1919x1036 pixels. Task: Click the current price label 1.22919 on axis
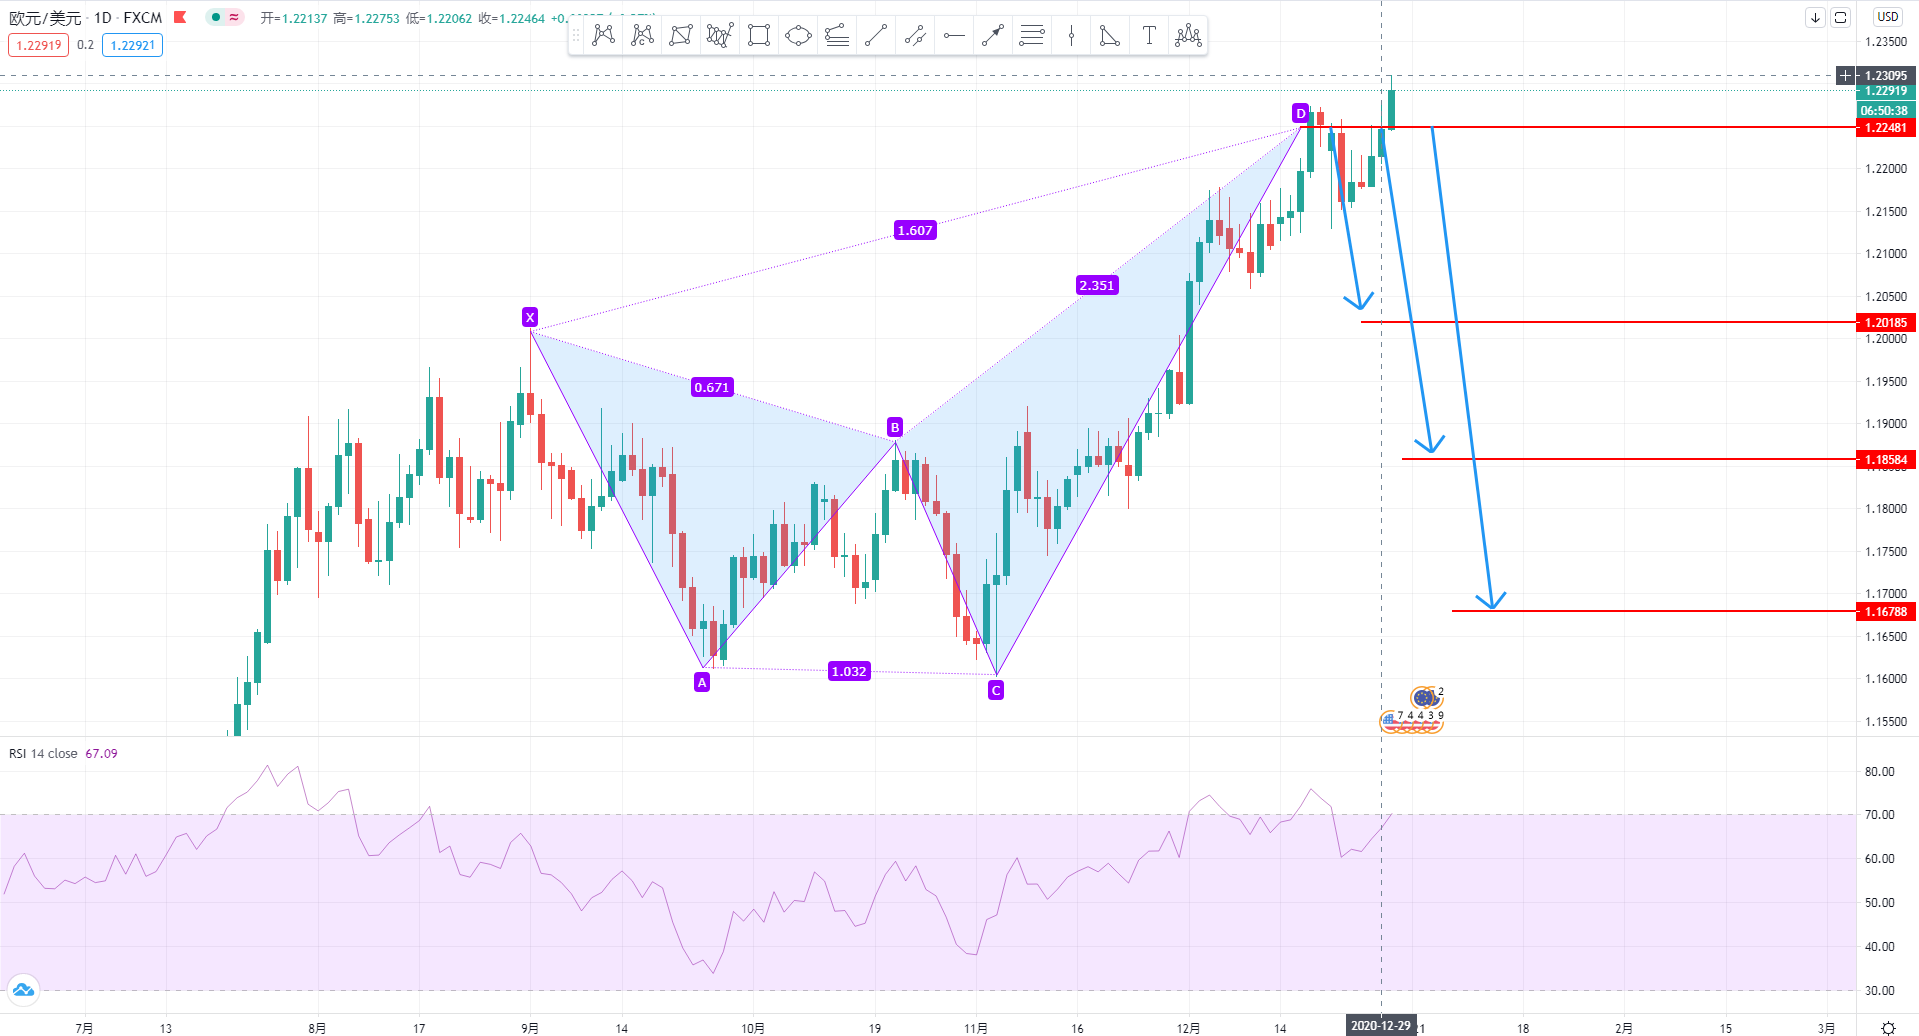click(x=1886, y=91)
